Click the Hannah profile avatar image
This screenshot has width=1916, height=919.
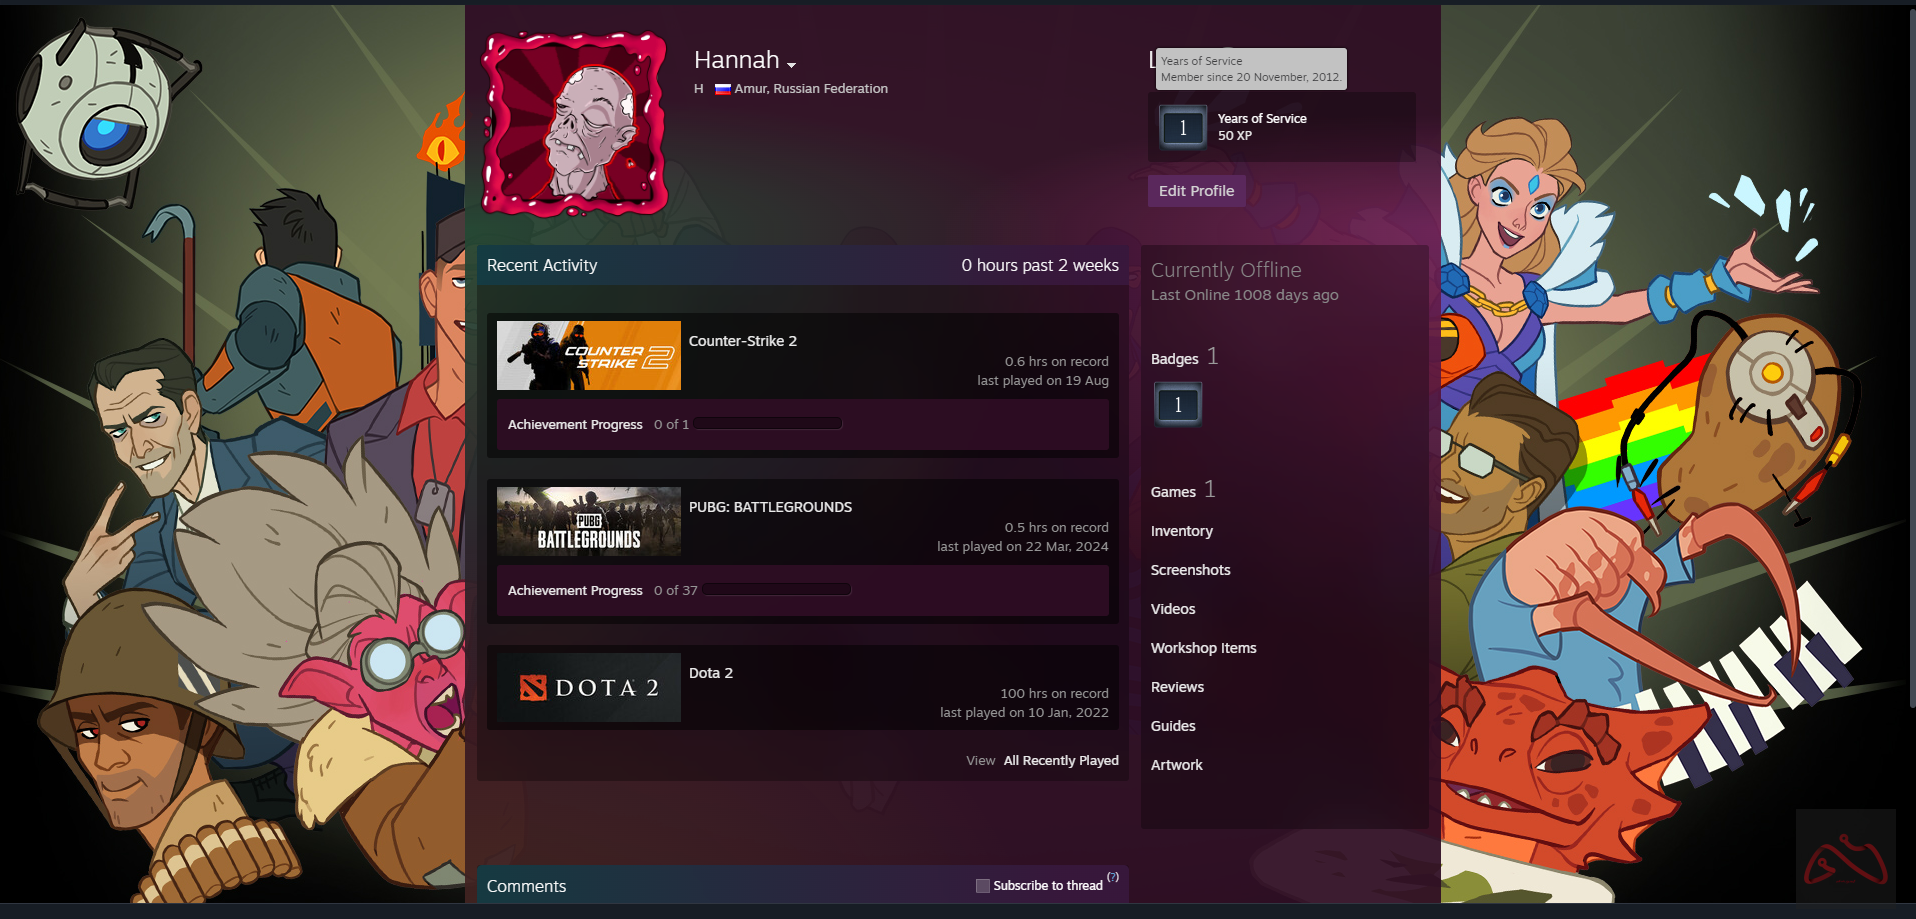click(575, 125)
